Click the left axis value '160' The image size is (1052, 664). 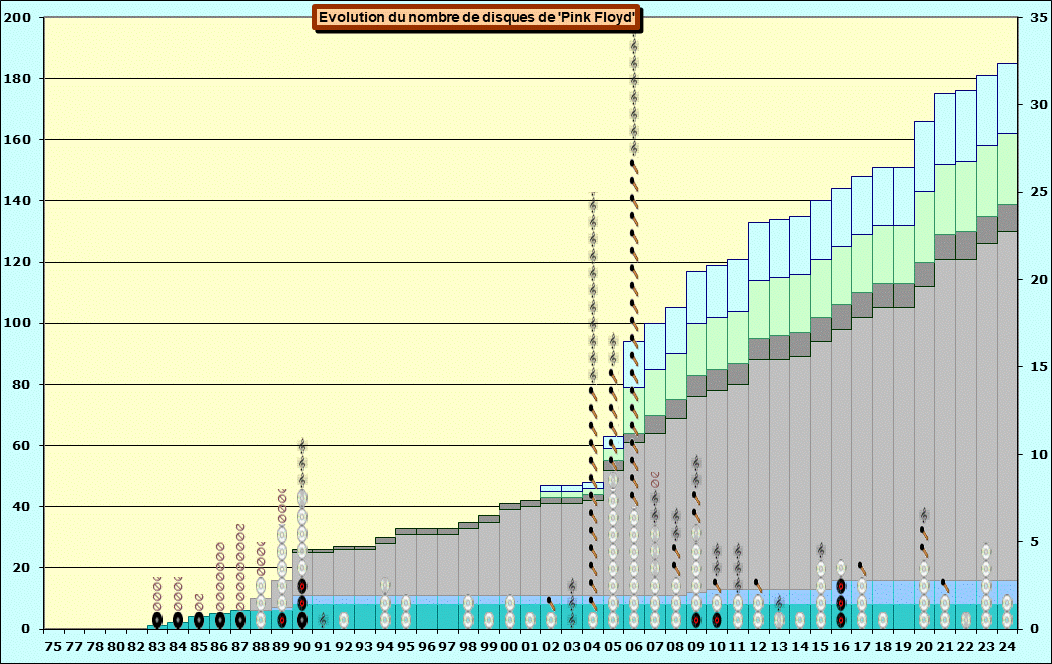click(x=17, y=140)
